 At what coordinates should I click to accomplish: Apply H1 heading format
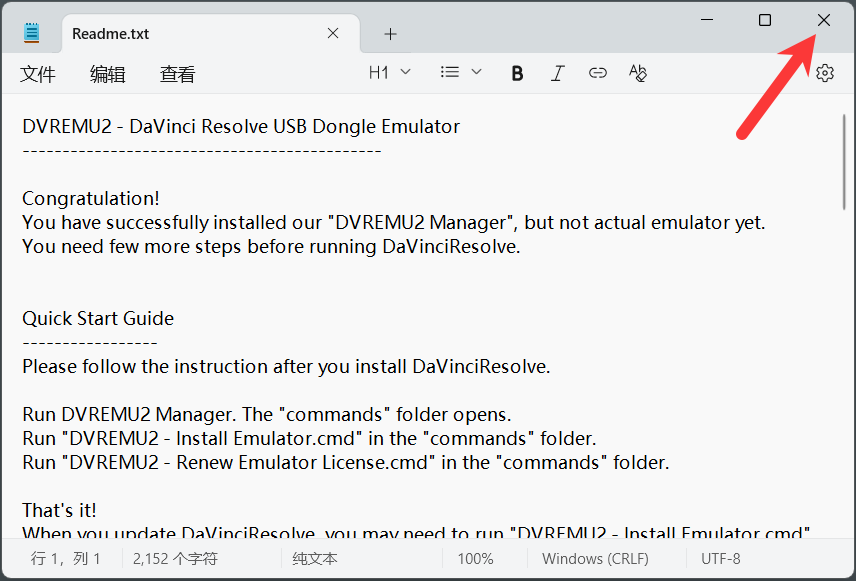[x=378, y=73]
